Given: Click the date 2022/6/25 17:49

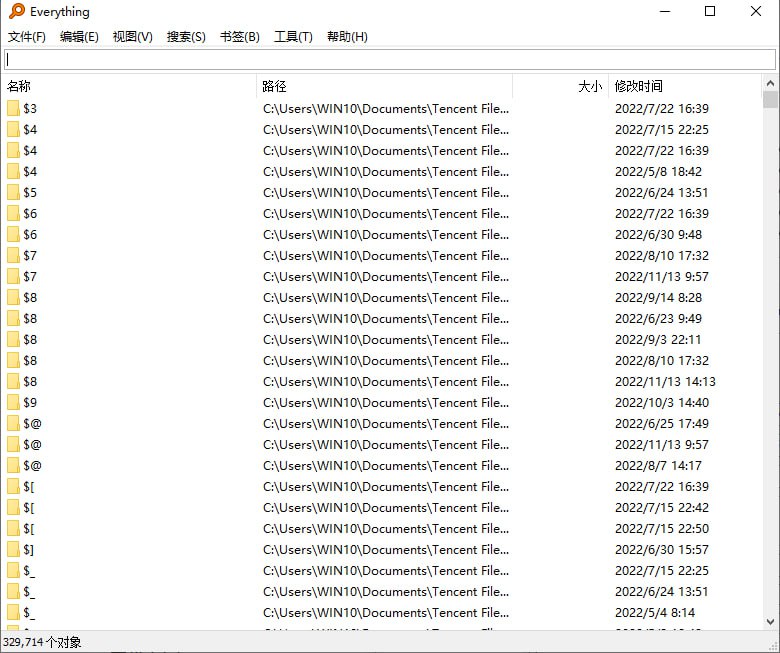Looking at the screenshot, I should pos(662,424).
